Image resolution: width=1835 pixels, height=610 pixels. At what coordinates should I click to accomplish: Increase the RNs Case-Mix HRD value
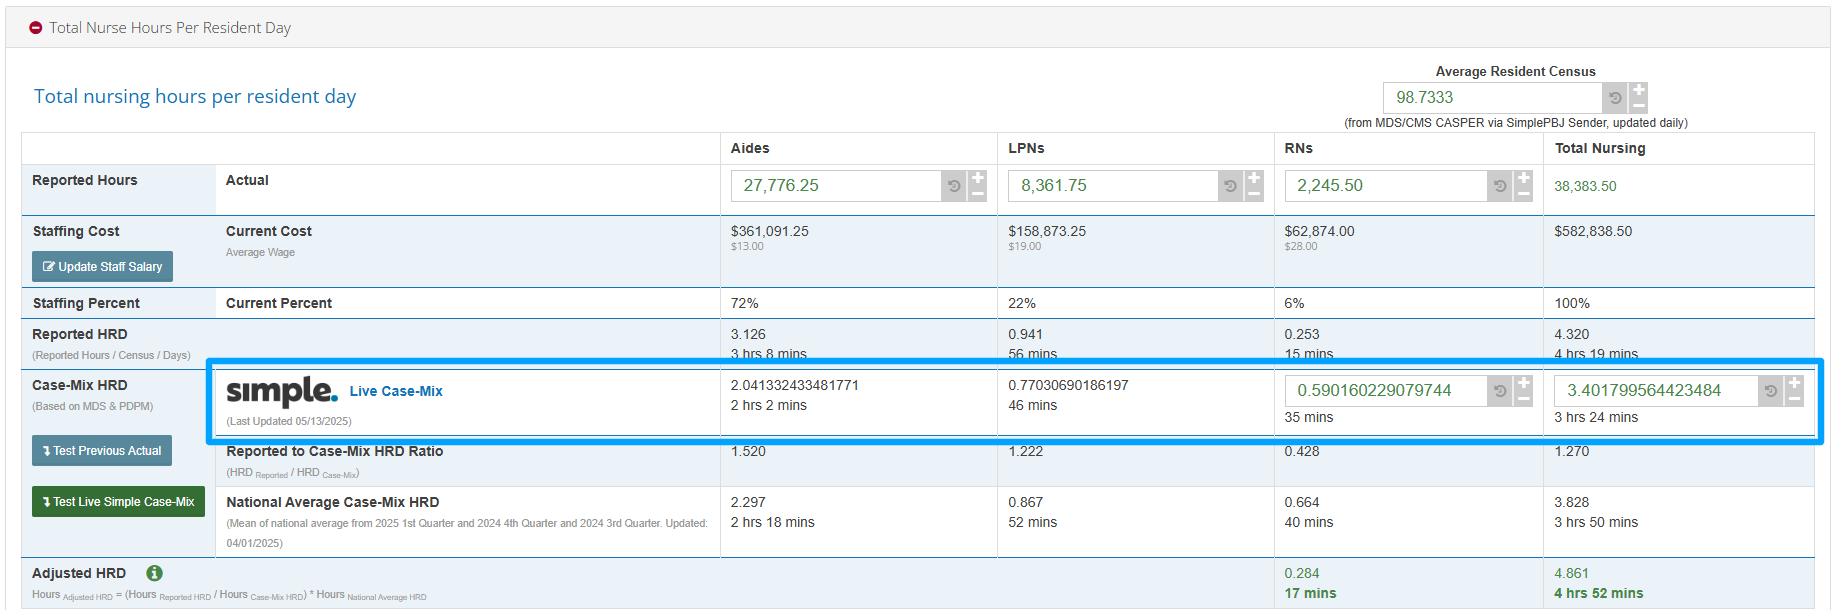point(1523,383)
